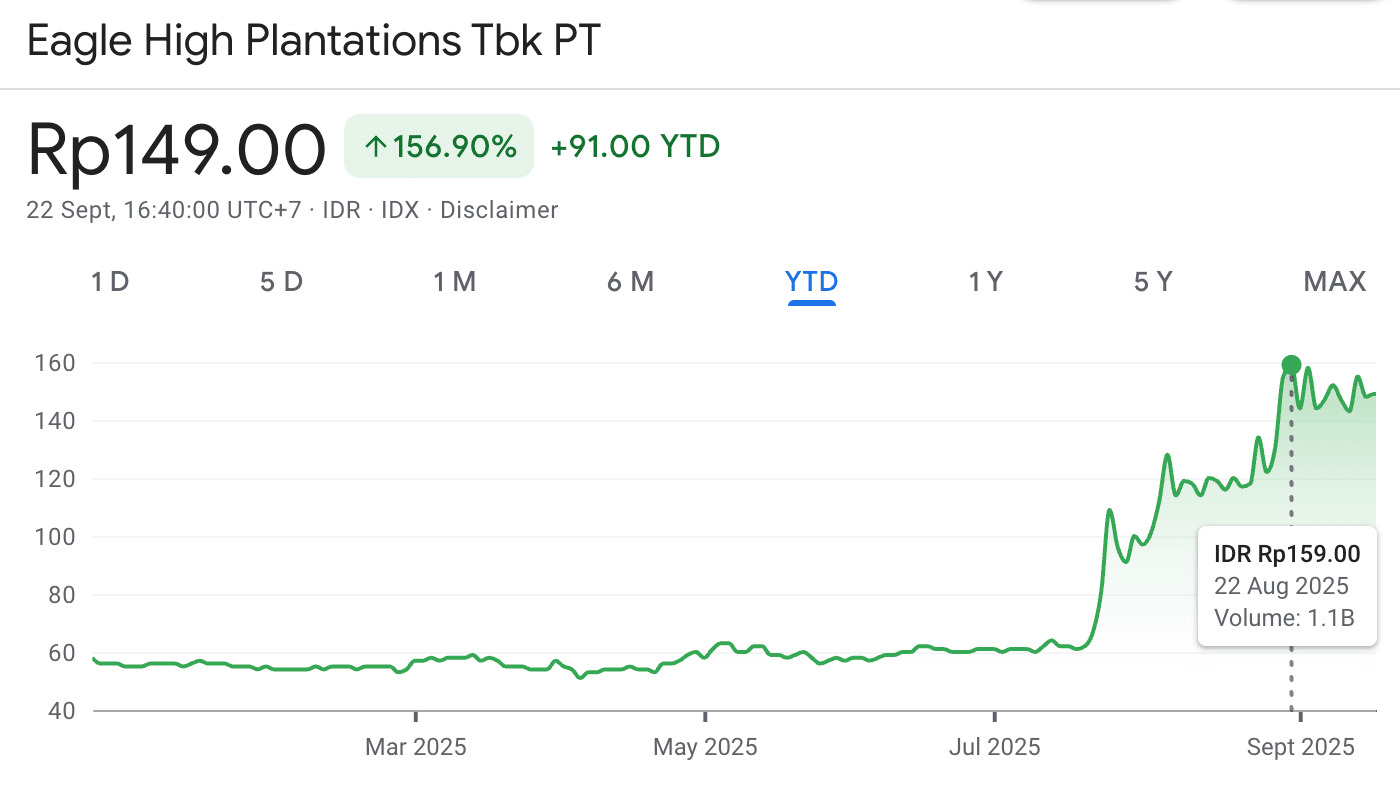Click the Eagle High Plantations Tbk PT title
1400x790 pixels.
tap(313, 42)
